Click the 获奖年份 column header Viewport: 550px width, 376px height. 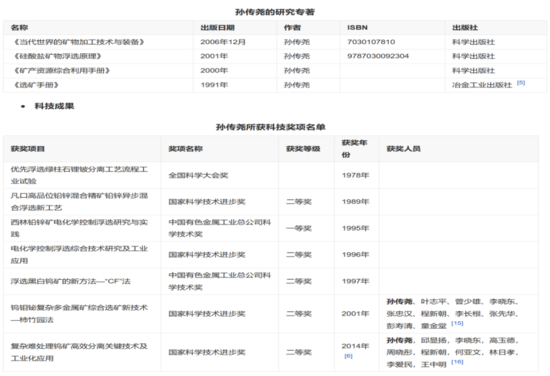click(354, 149)
